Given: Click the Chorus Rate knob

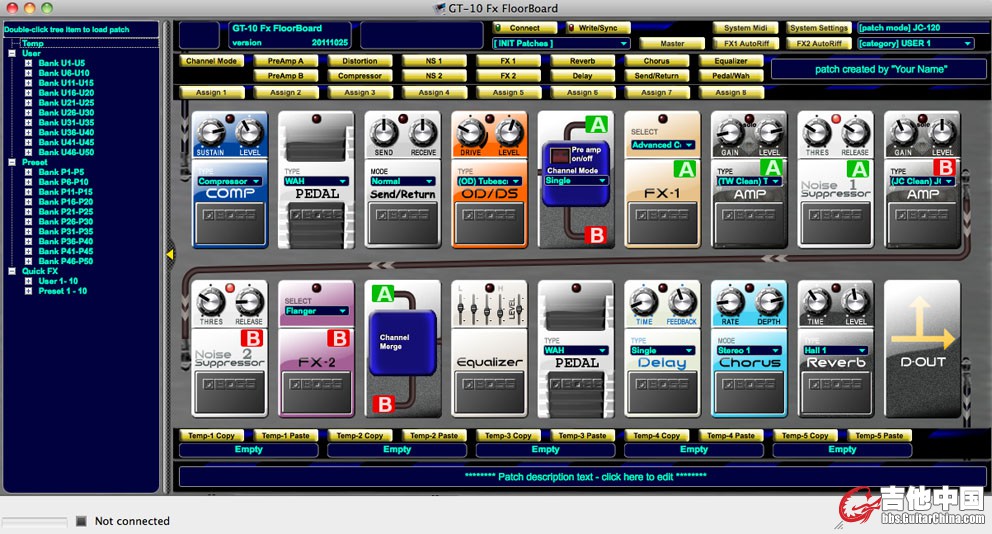Looking at the screenshot, I should click(x=729, y=302).
